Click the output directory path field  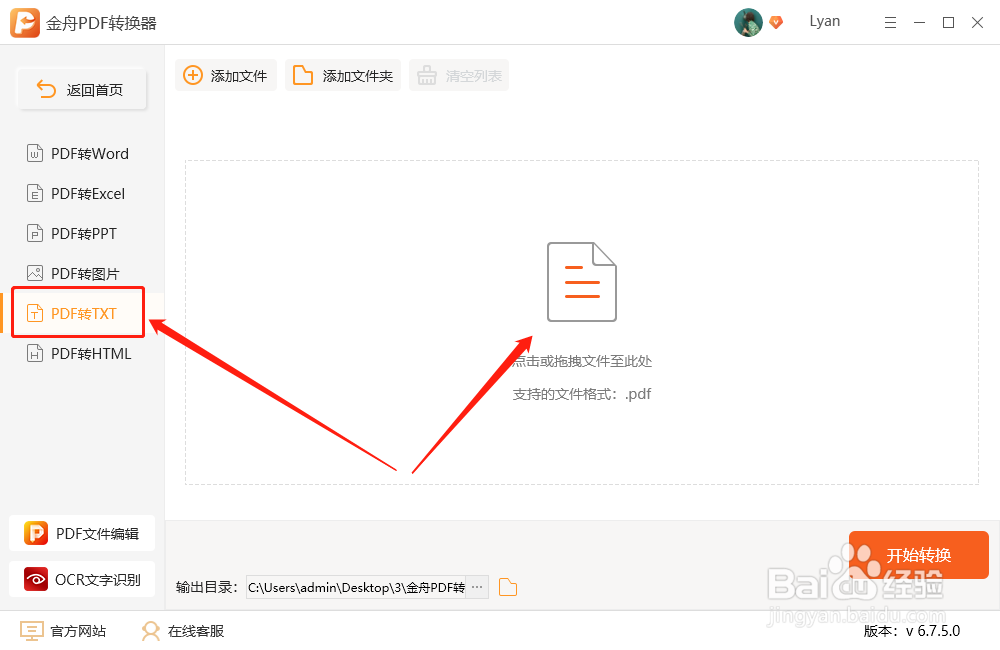click(x=356, y=587)
